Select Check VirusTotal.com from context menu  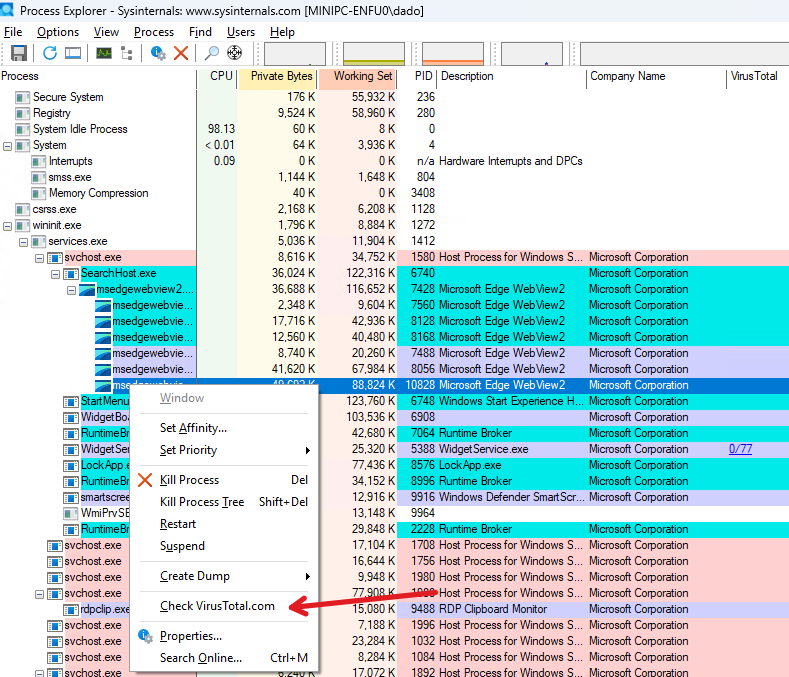pos(217,606)
